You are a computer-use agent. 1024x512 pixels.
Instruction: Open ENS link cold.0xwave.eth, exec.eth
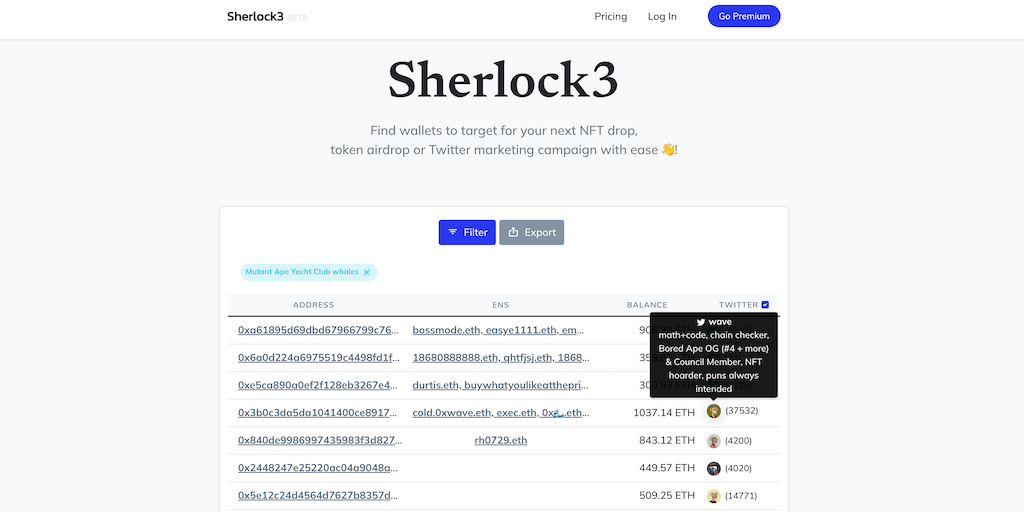500,413
